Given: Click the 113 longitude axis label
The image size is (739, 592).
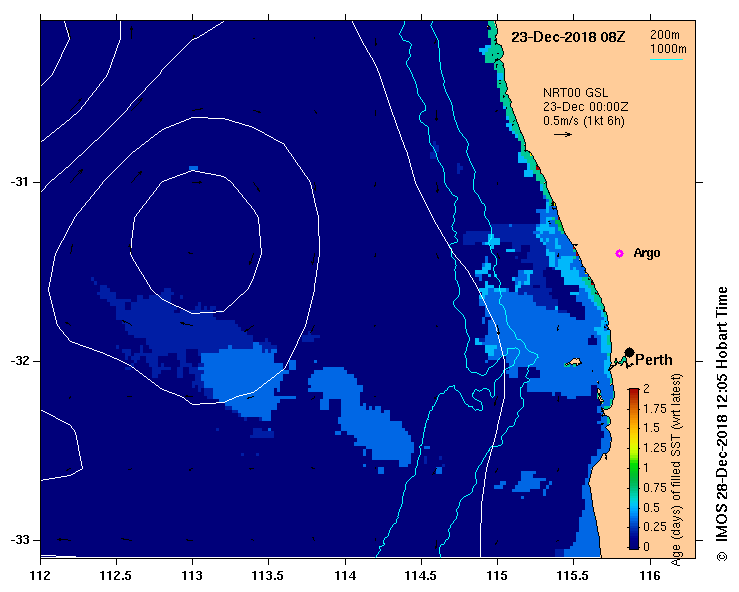Looking at the screenshot, I should tap(192, 576).
